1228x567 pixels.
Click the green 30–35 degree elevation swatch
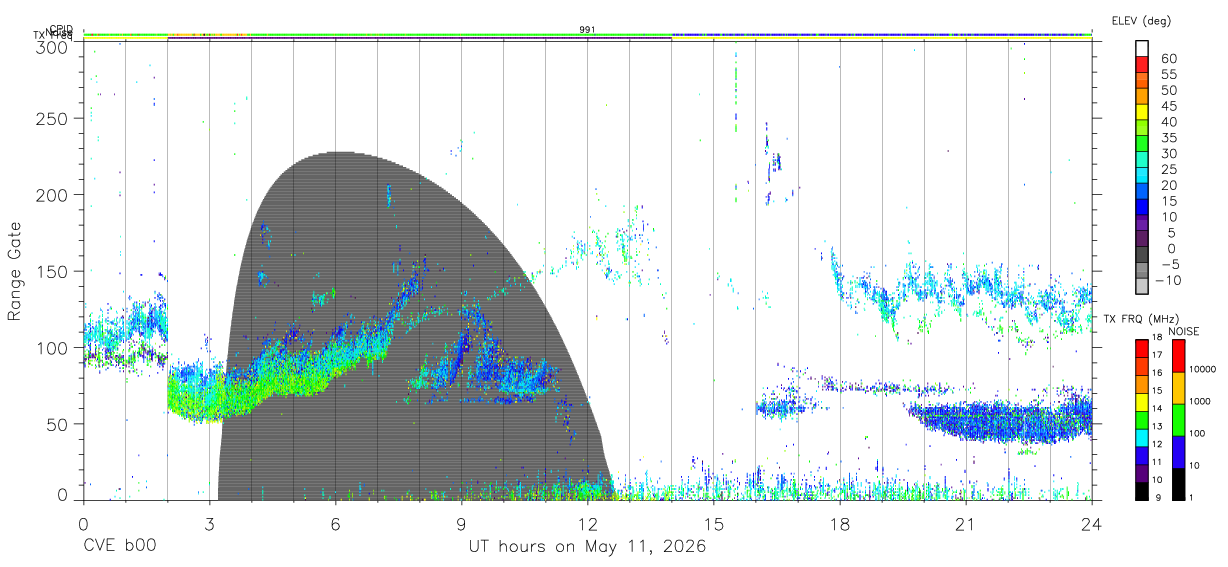coord(1142,145)
